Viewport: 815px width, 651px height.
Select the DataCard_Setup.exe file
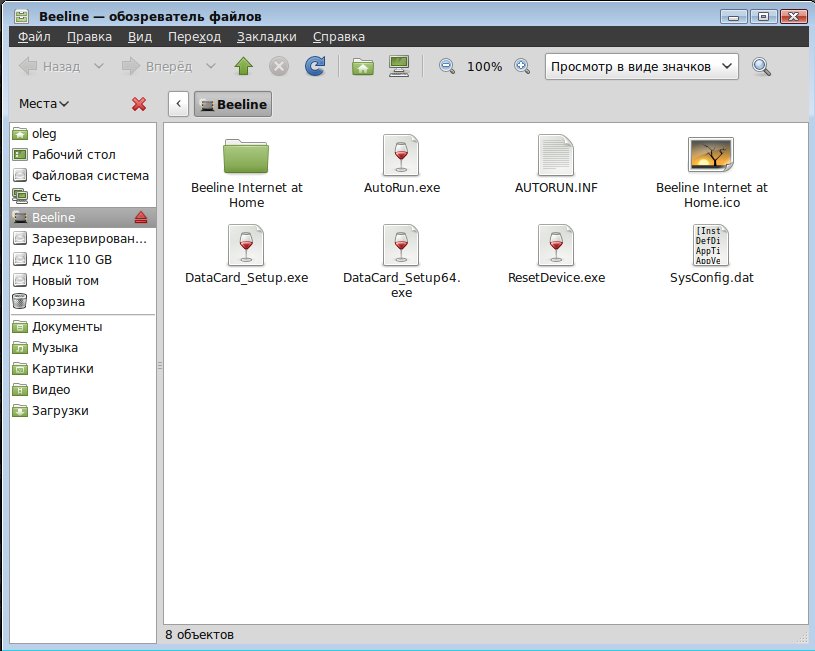click(x=246, y=254)
